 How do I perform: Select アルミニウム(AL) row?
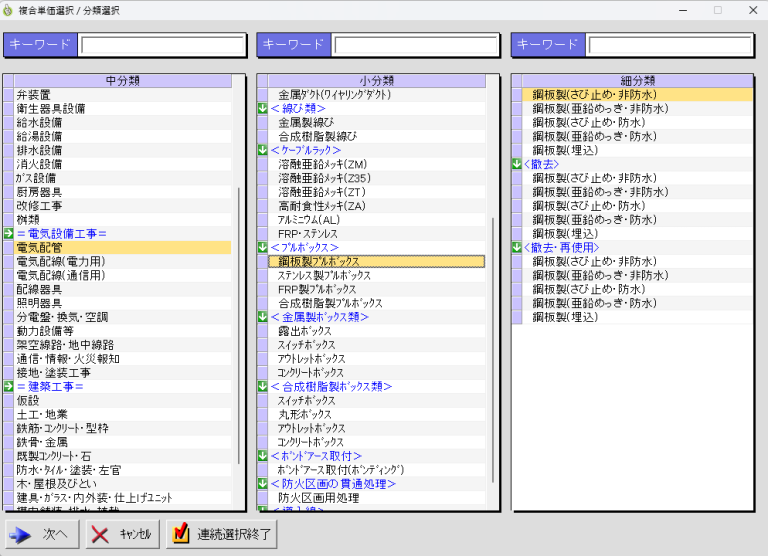(x=377, y=219)
